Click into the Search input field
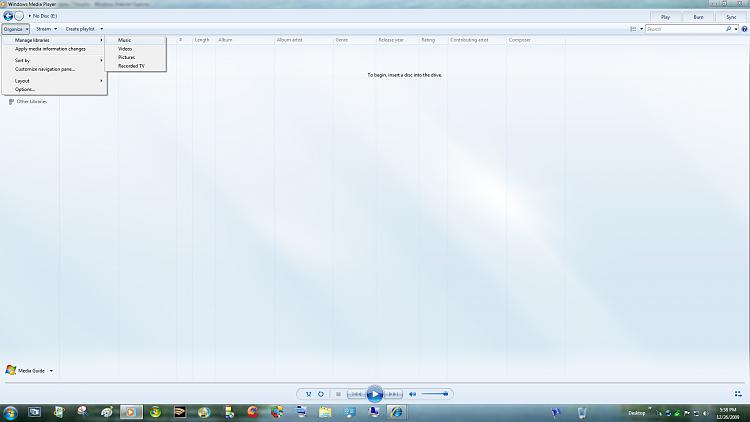 point(684,29)
